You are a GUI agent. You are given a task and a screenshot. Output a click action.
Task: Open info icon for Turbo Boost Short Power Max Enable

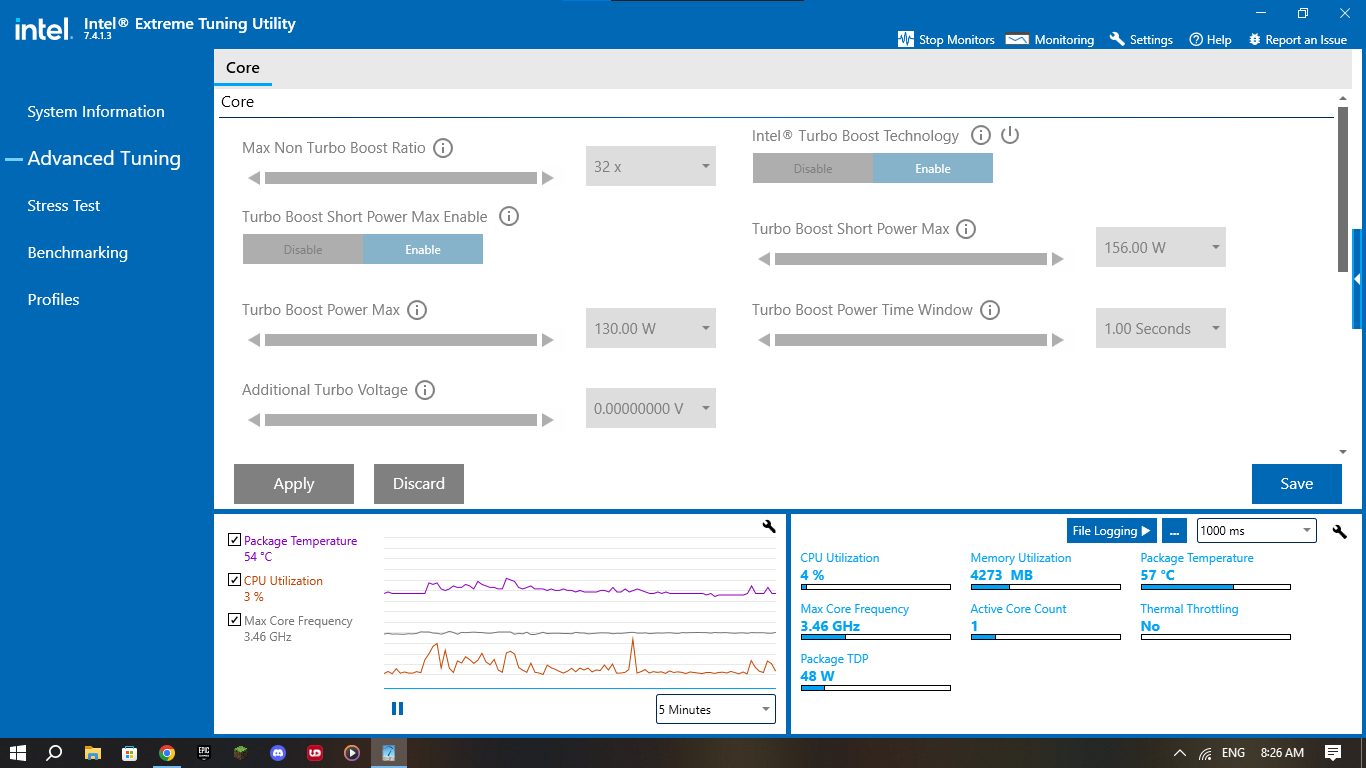coord(509,216)
